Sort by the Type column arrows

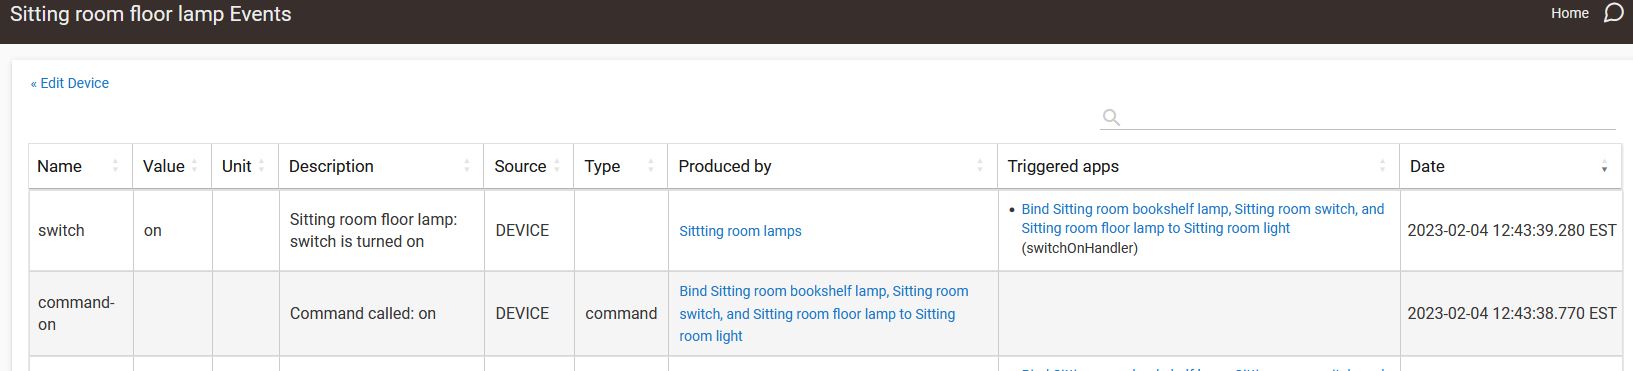(650, 166)
